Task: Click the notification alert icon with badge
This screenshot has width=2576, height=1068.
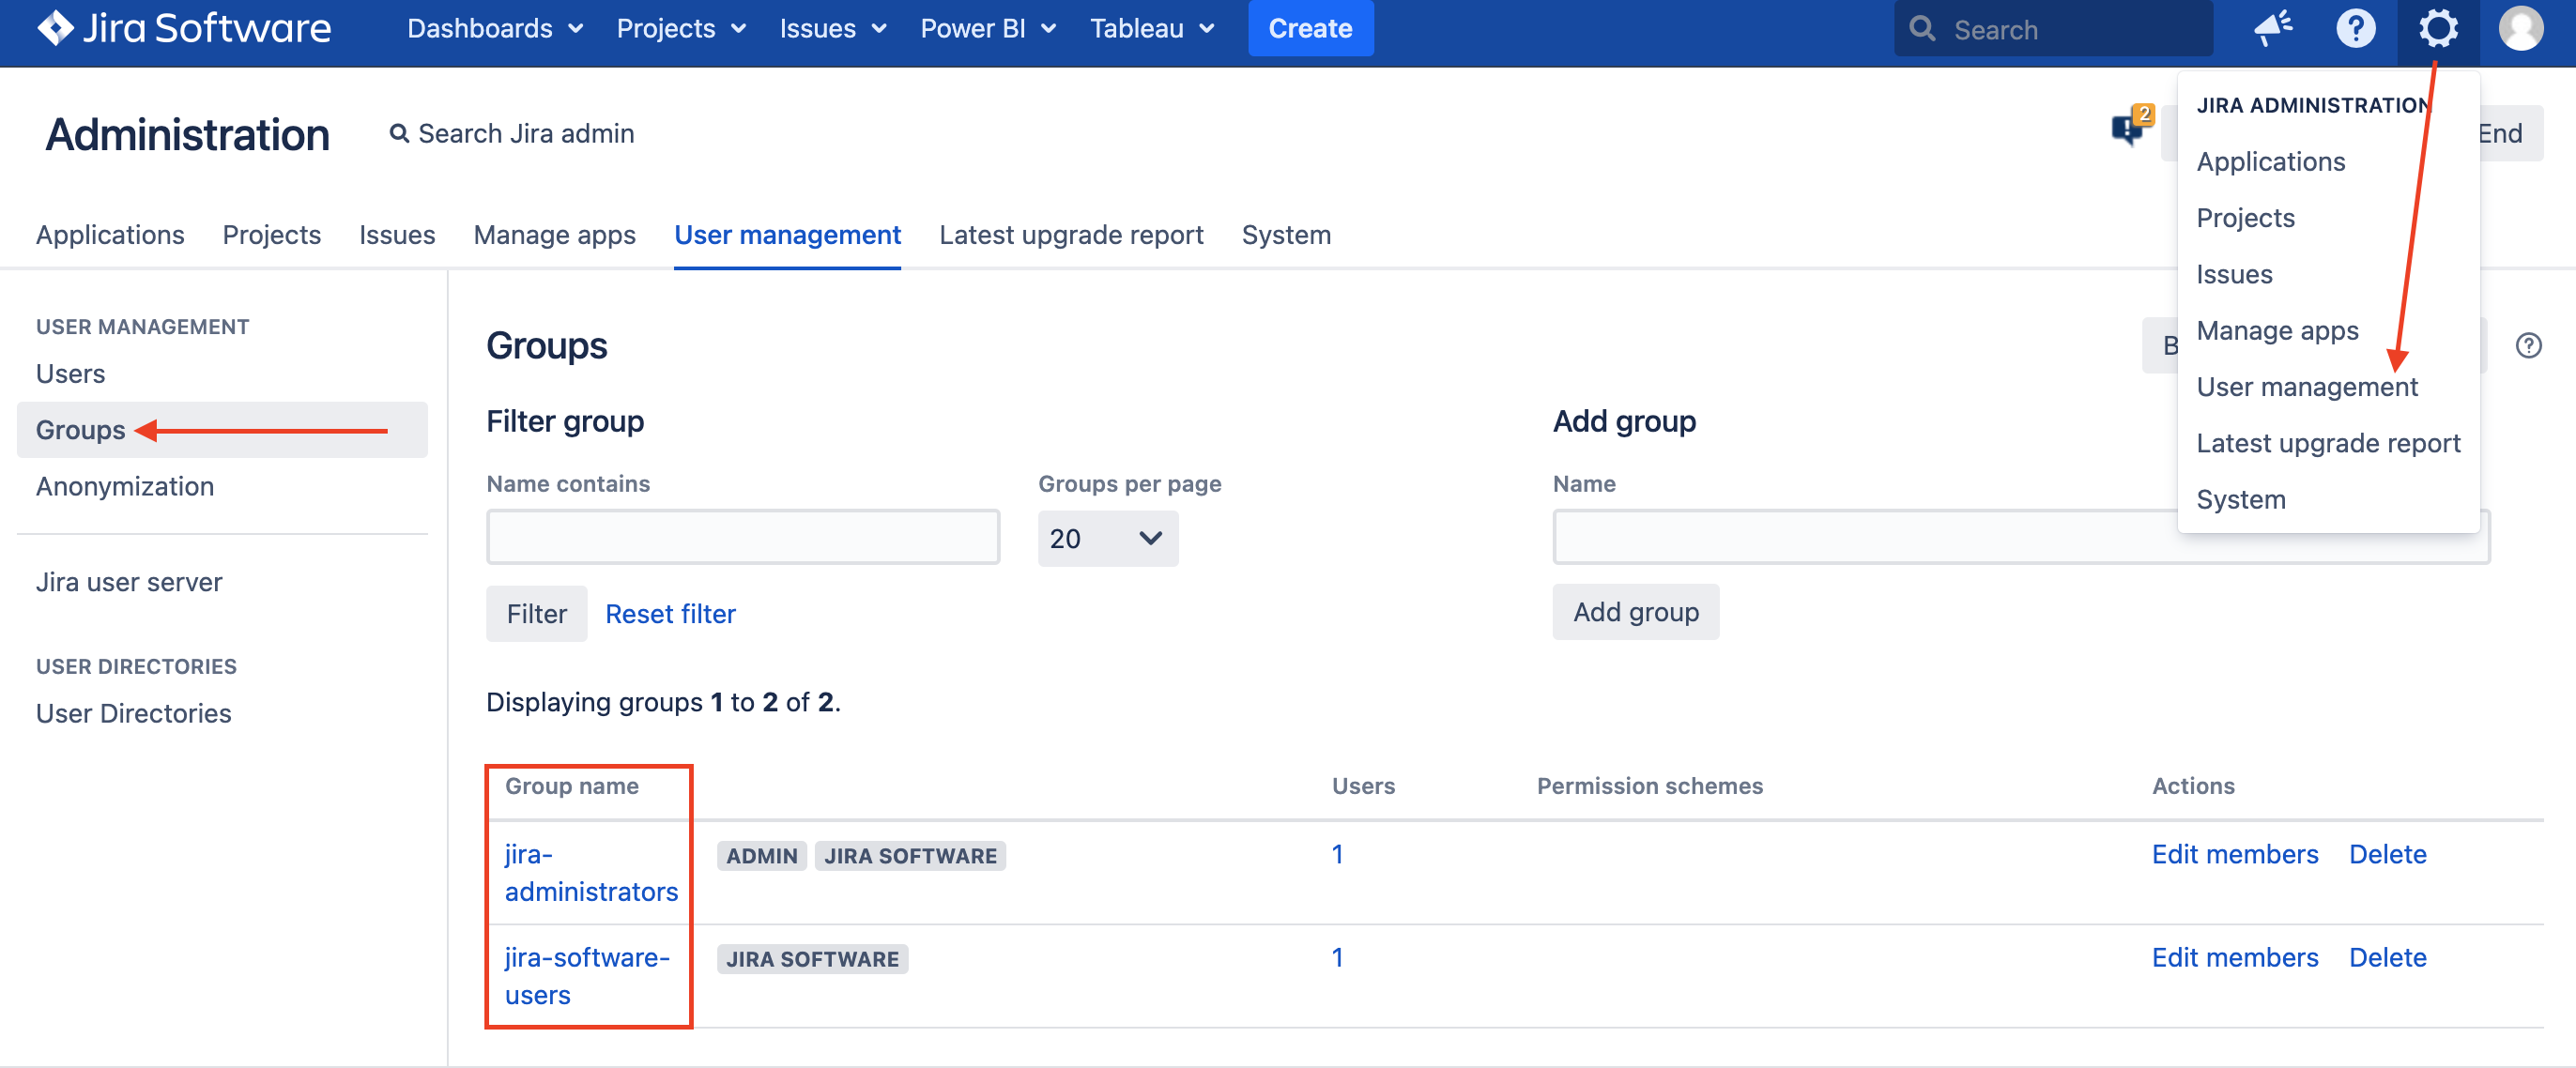Action: [x=2130, y=129]
